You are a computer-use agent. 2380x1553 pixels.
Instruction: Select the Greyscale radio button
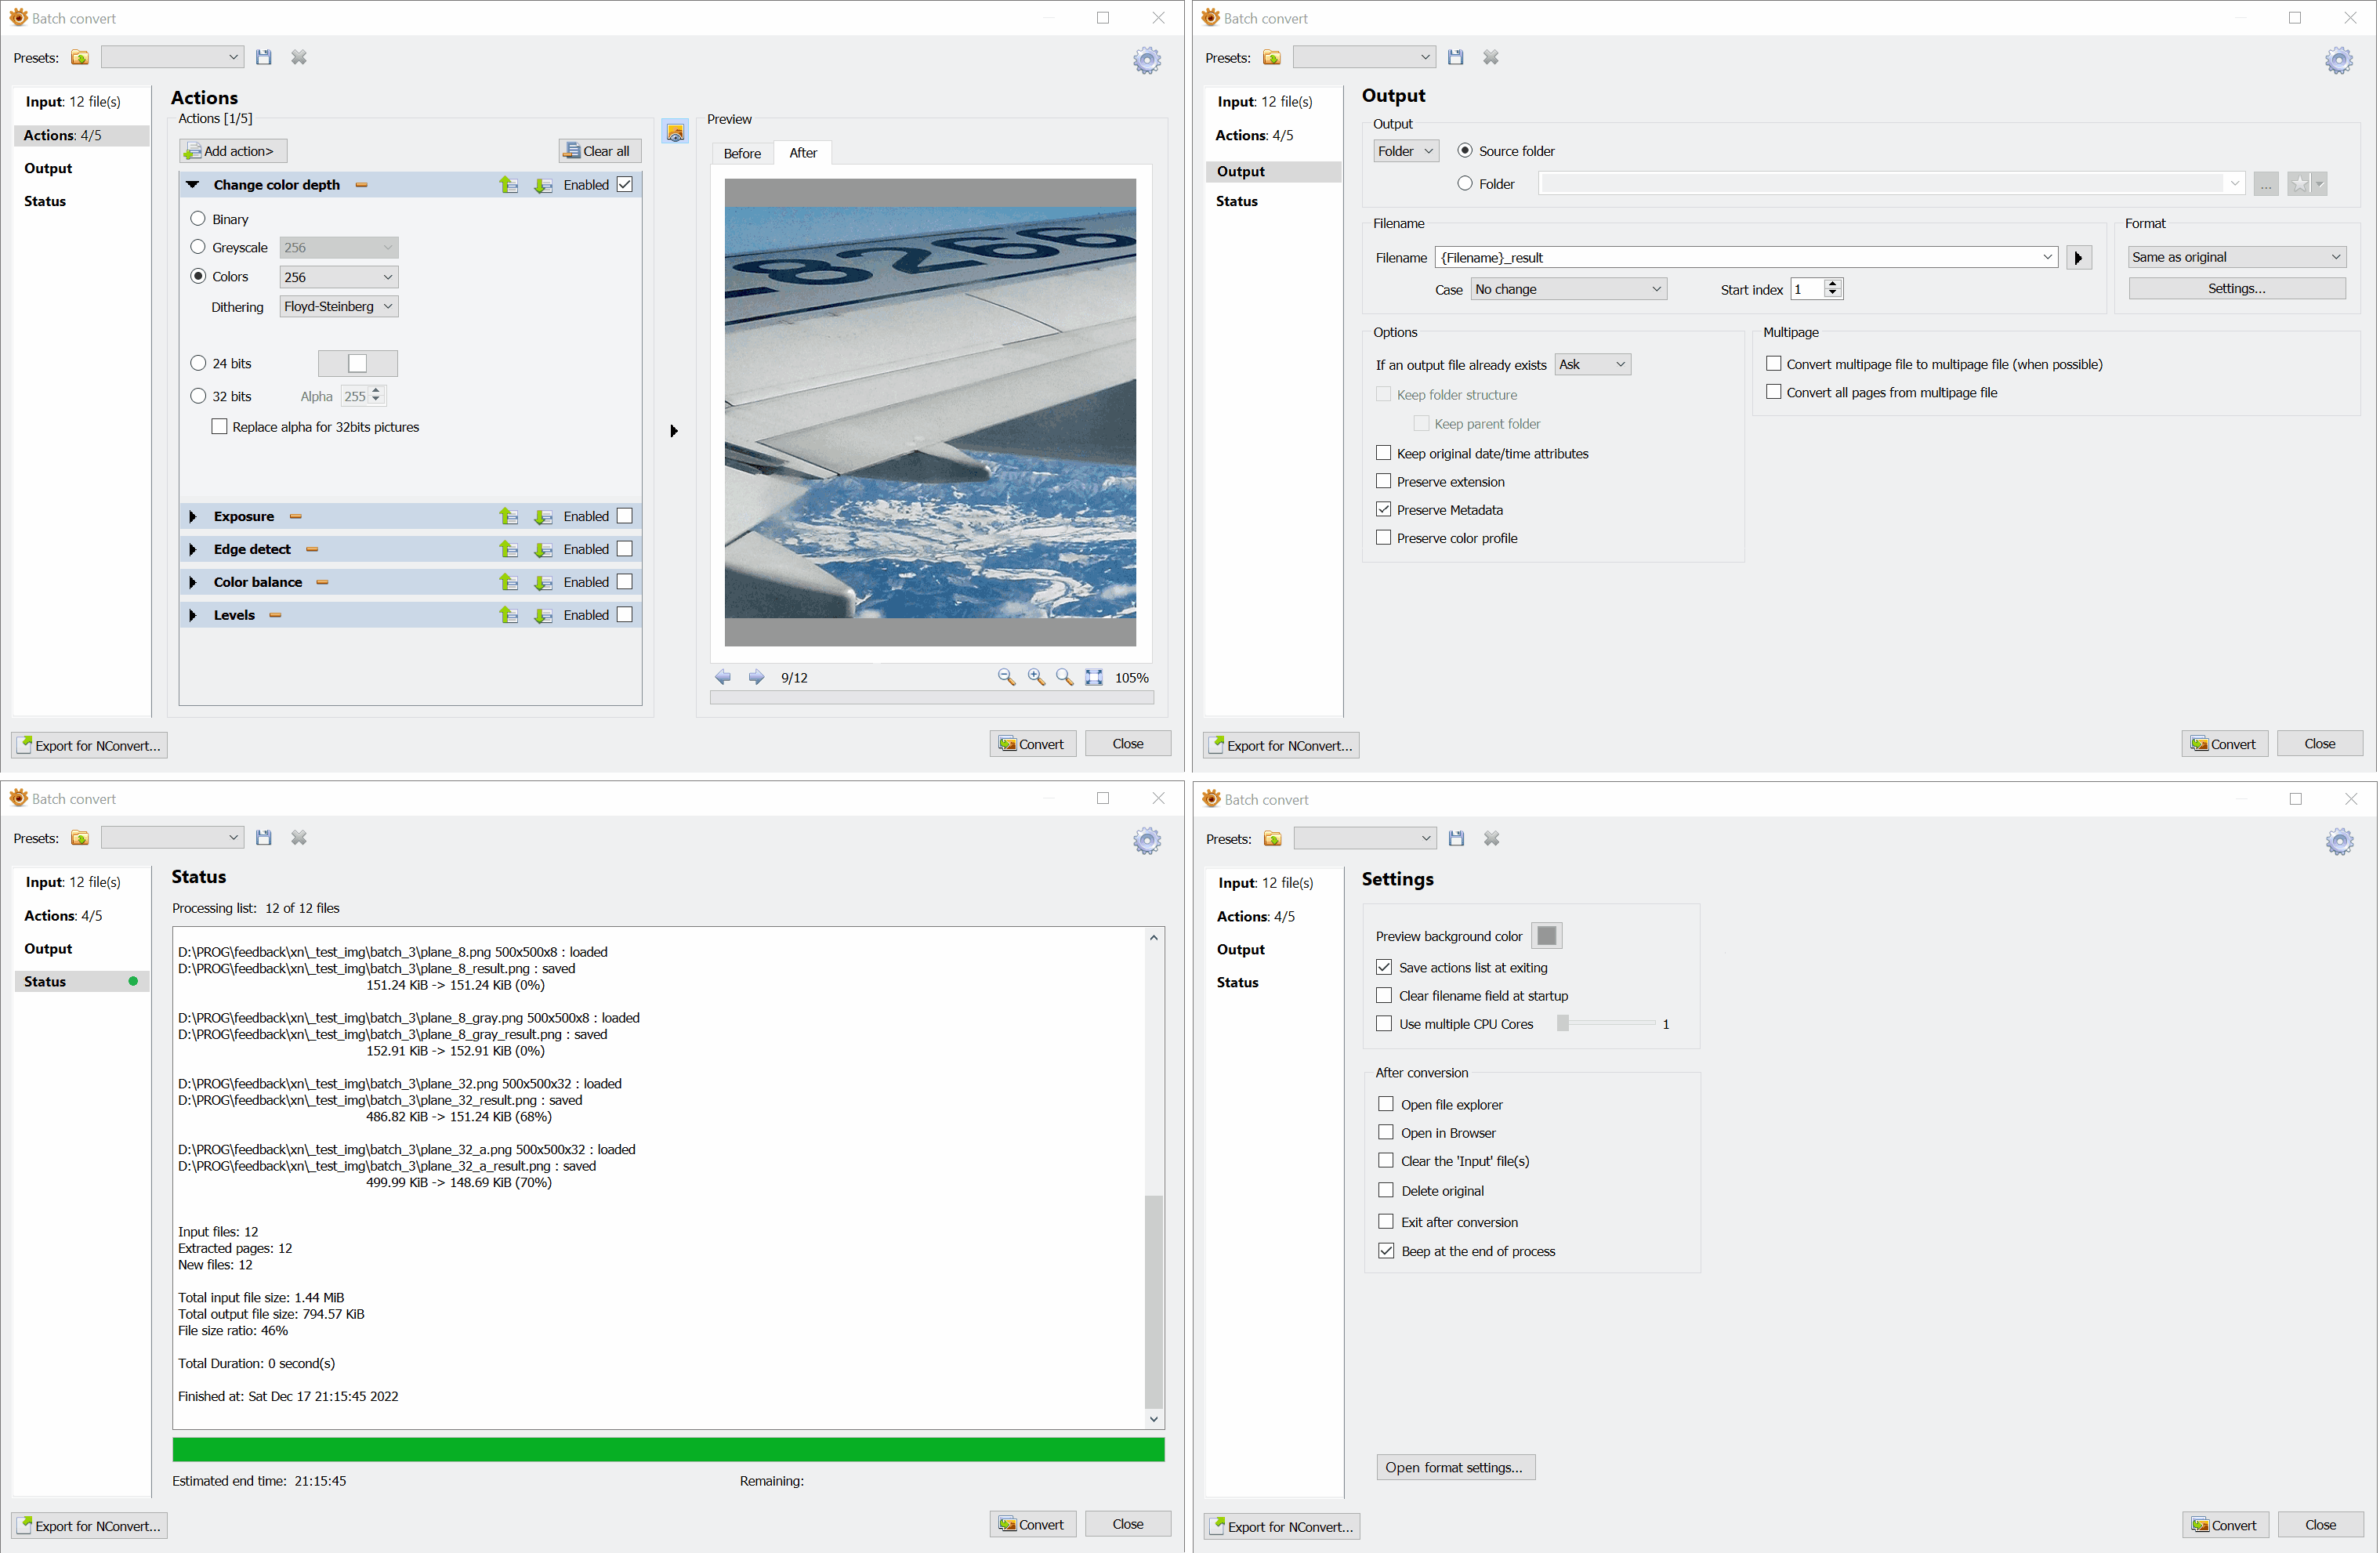pos(198,247)
